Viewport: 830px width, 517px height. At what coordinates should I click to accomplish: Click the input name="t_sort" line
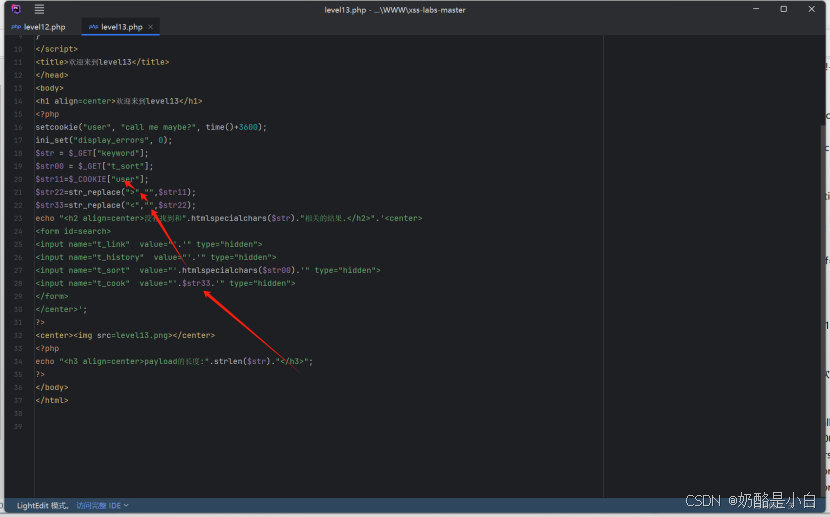[208, 270]
